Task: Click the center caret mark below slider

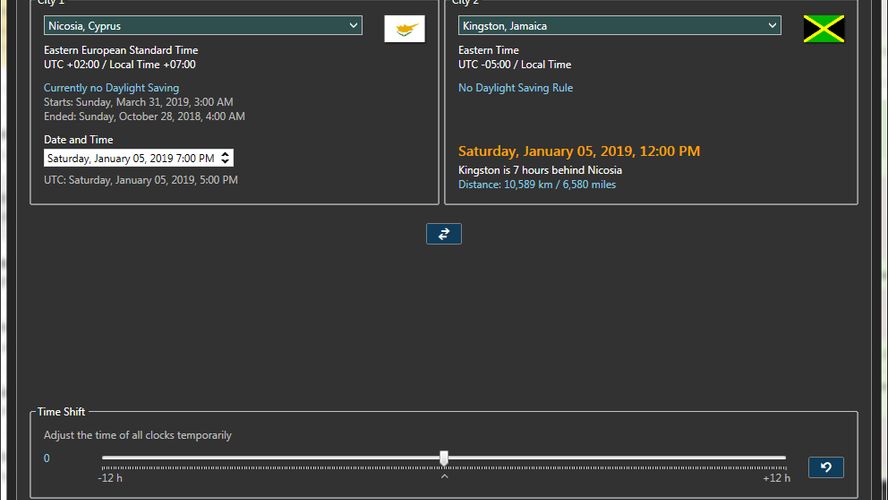Action: pyautogui.click(x=445, y=477)
